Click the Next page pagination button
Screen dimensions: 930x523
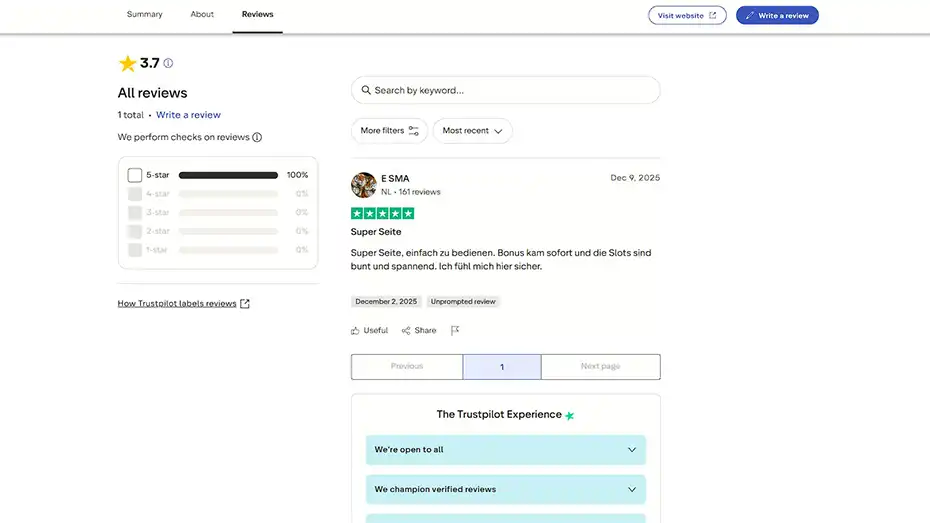pyautogui.click(x=600, y=367)
